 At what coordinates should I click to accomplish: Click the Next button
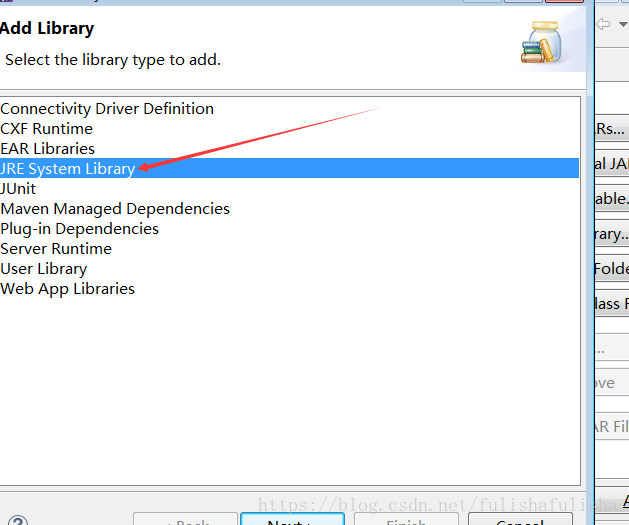click(x=292, y=519)
